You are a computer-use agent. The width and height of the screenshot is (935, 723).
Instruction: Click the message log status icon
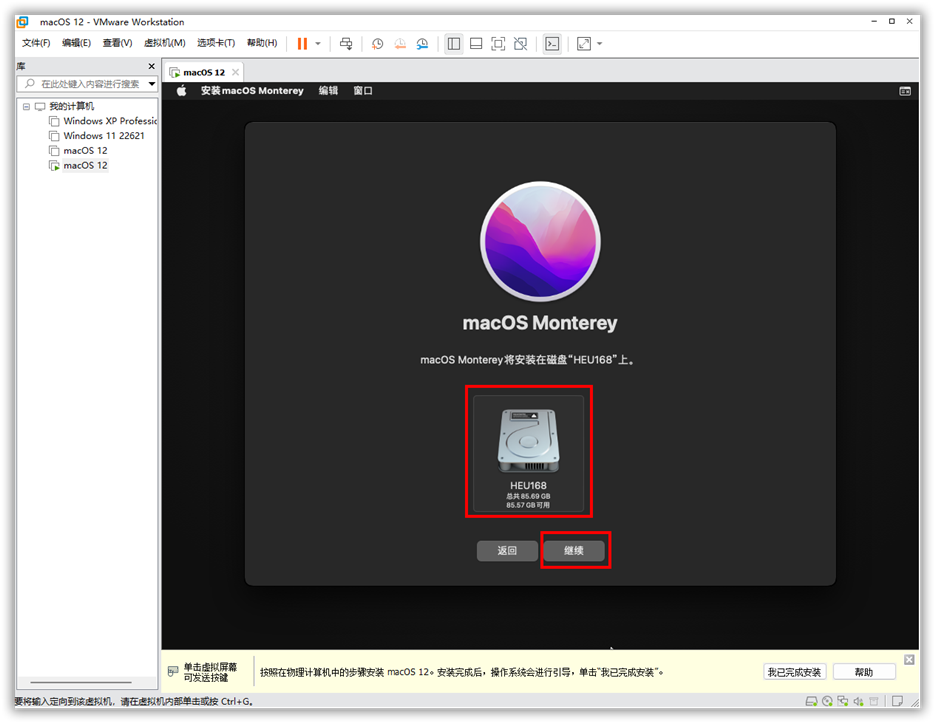(x=897, y=702)
